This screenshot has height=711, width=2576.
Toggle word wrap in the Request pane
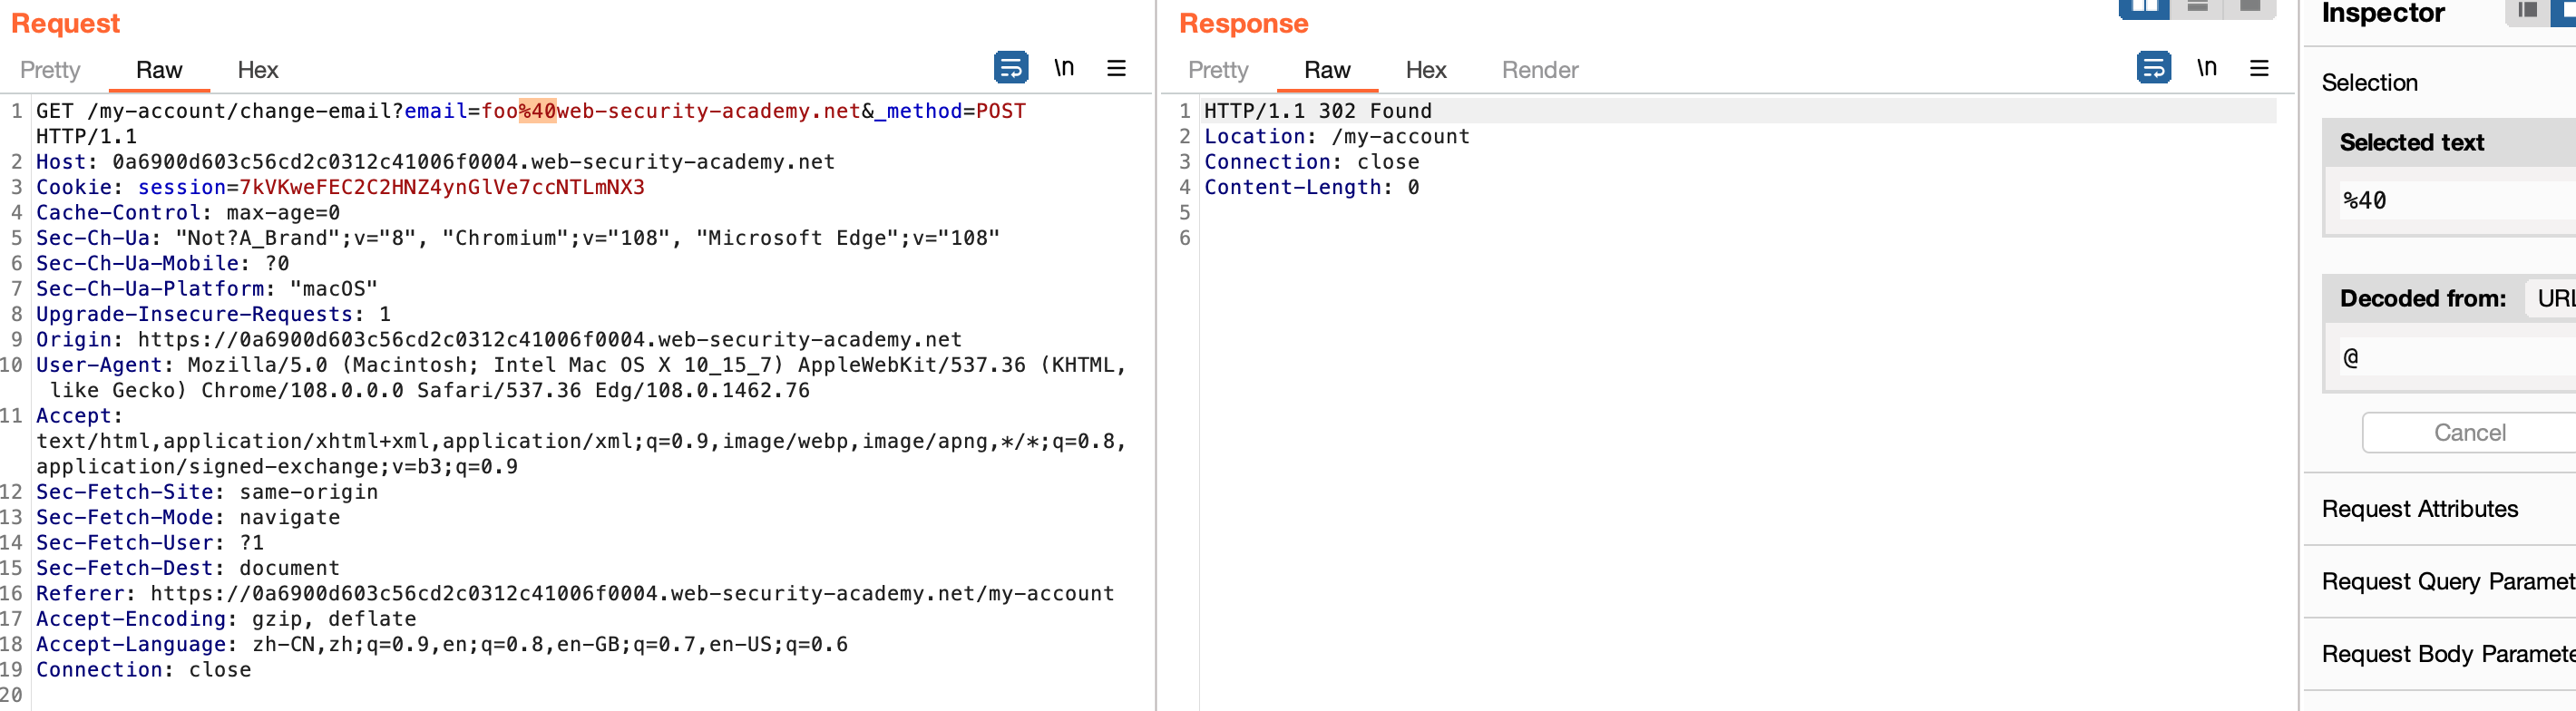pos(1011,68)
